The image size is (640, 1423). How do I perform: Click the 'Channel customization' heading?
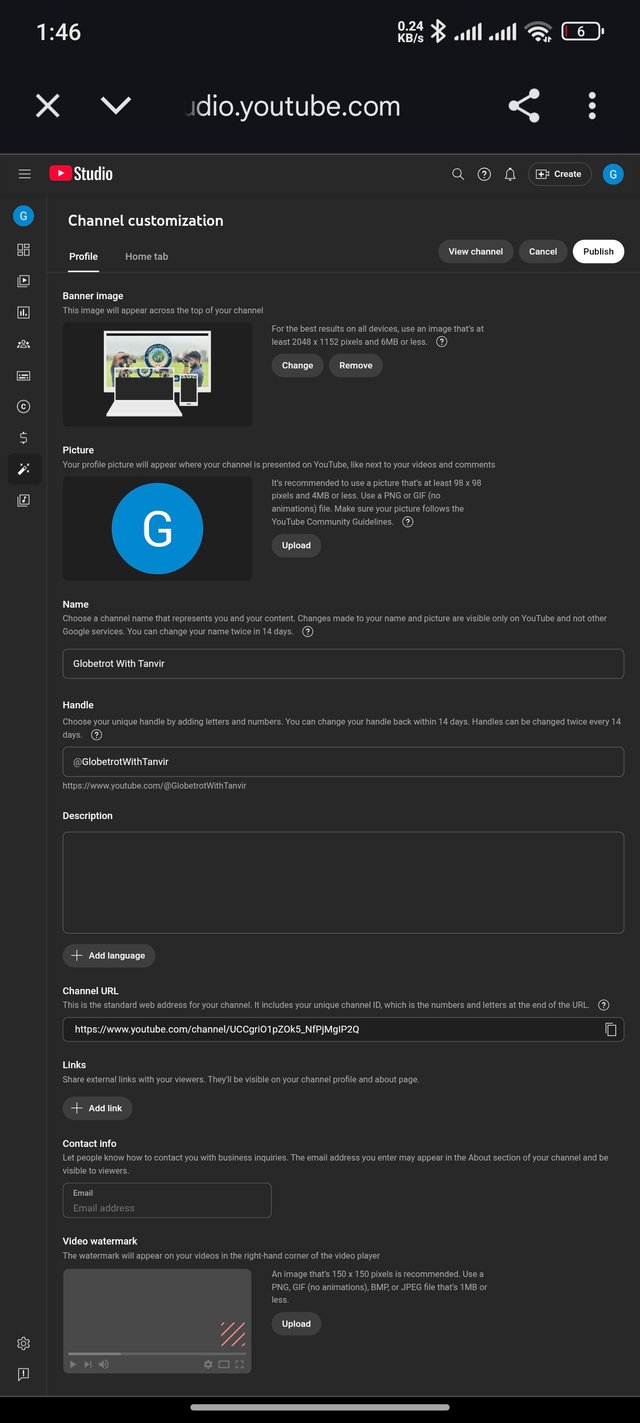(x=146, y=221)
